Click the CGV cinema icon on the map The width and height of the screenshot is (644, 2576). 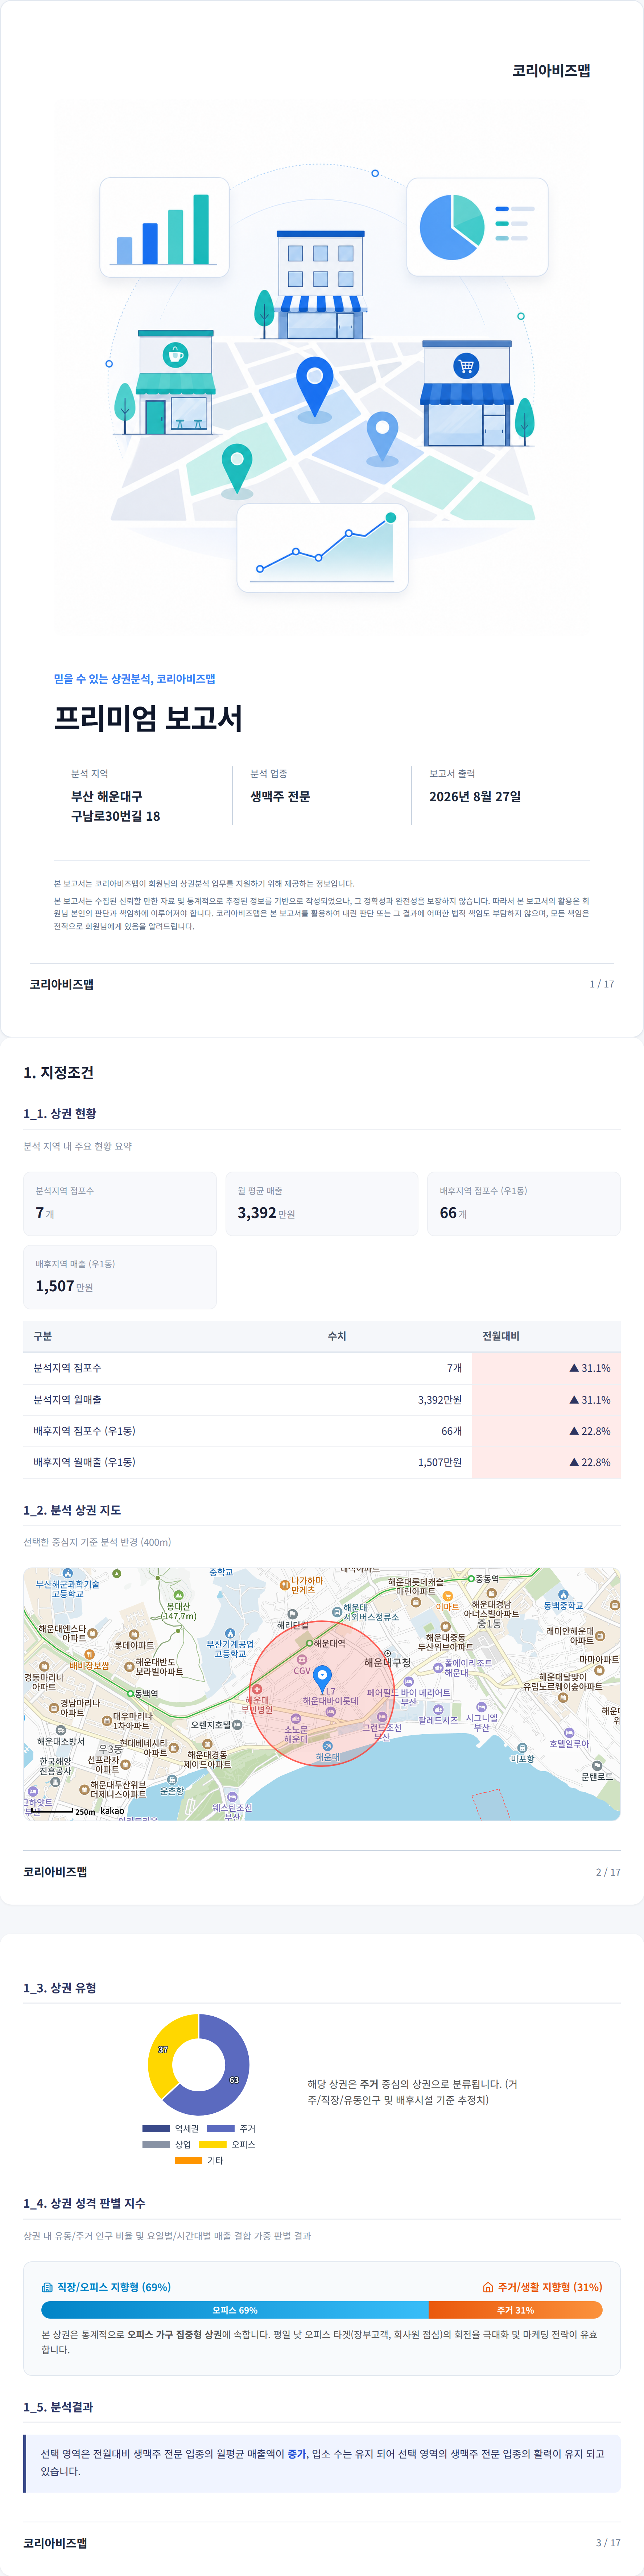pos(302,1660)
